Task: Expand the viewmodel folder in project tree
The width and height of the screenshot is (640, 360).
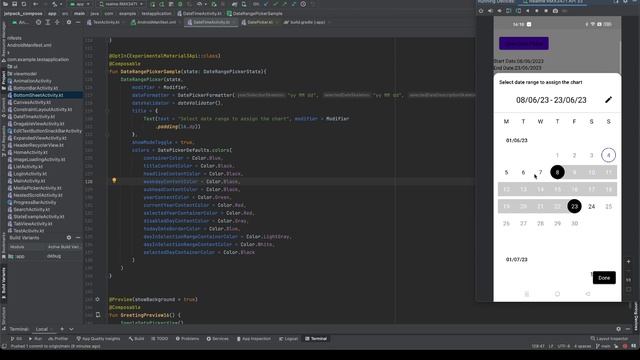Action: 25,74
